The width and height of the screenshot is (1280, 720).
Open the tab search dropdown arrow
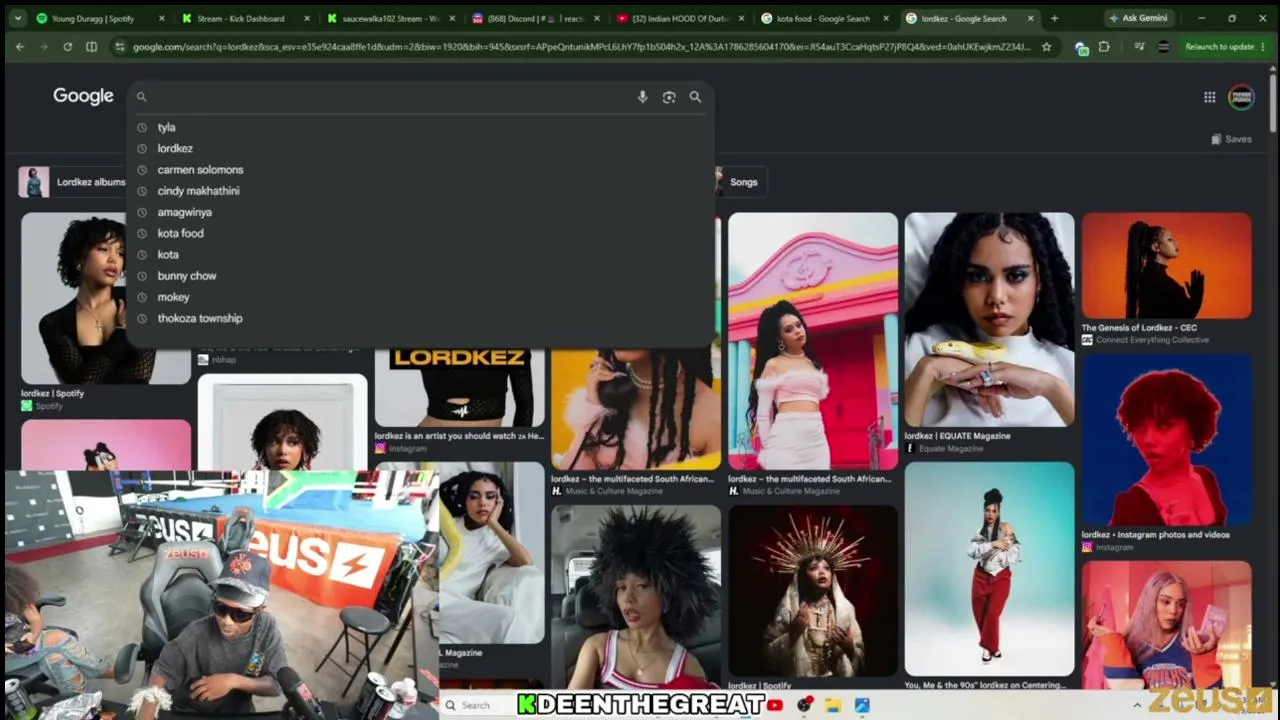[17, 18]
